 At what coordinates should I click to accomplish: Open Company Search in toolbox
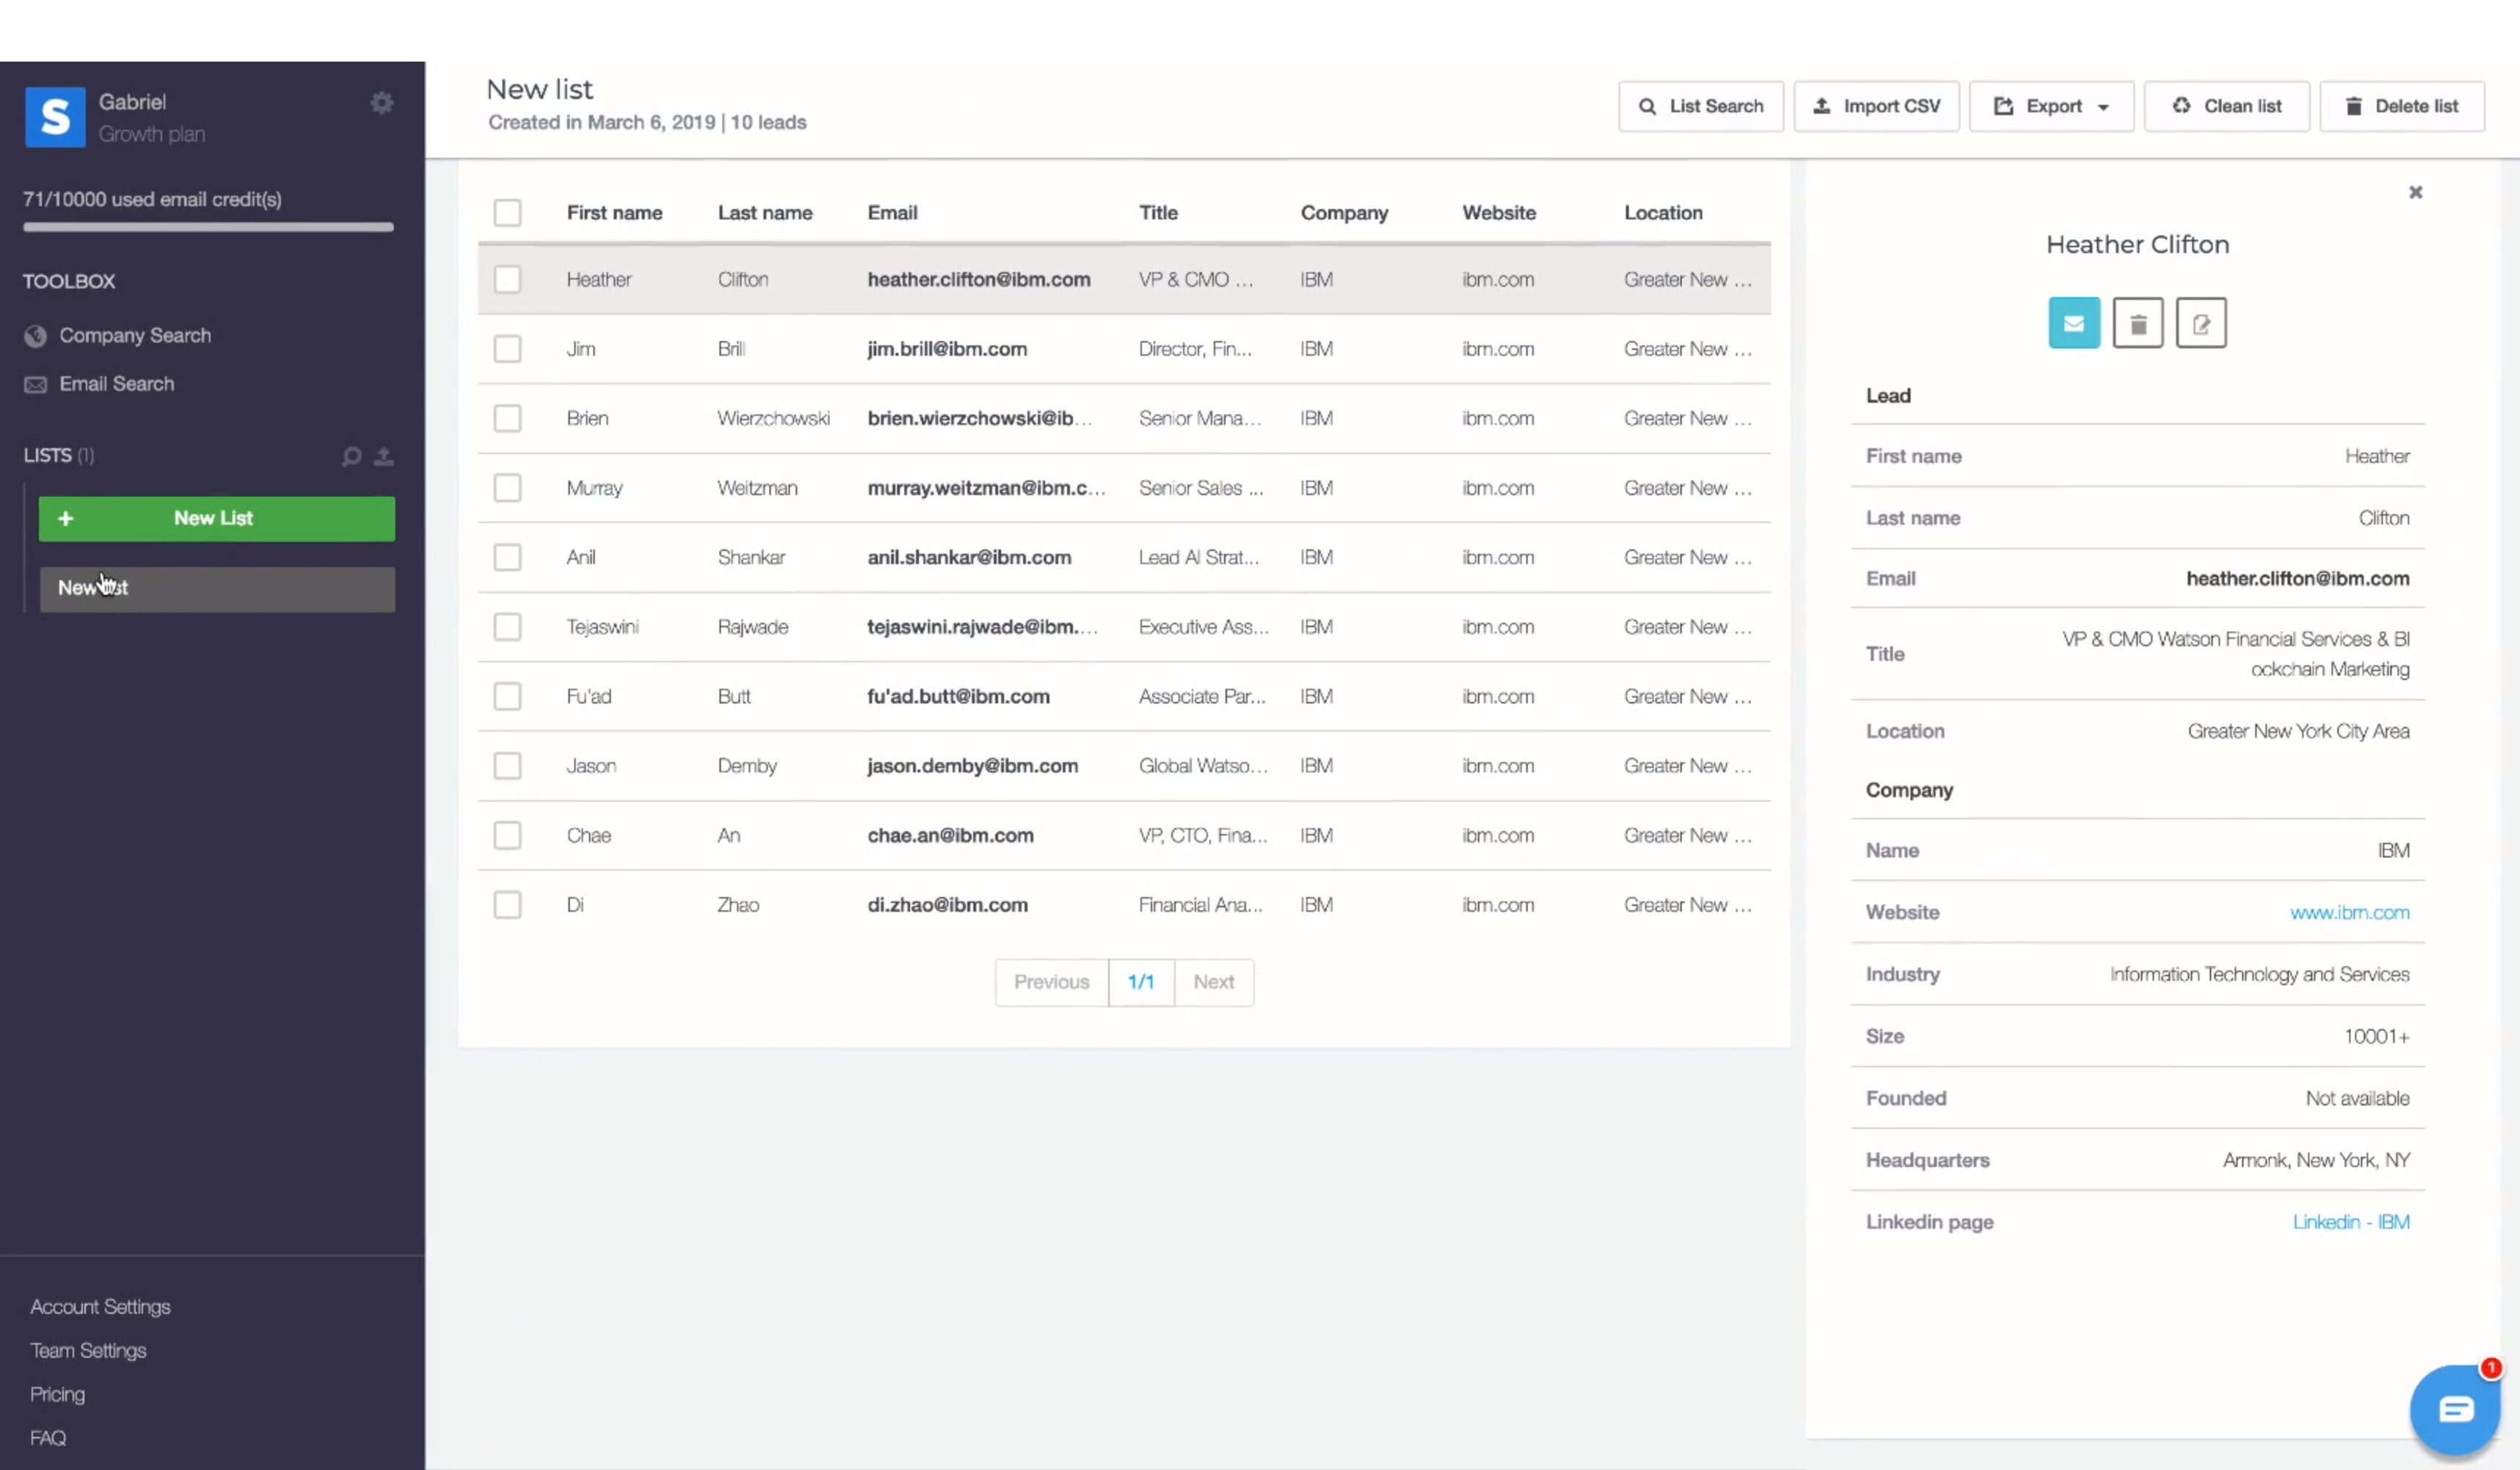(134, 336)
